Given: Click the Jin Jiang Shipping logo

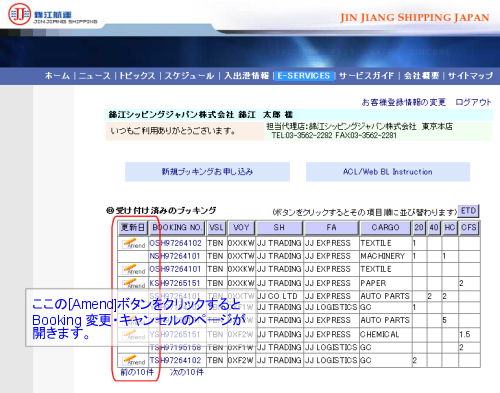Looking at the screenshot, I should pyautogui.click(x=52, y=15).
